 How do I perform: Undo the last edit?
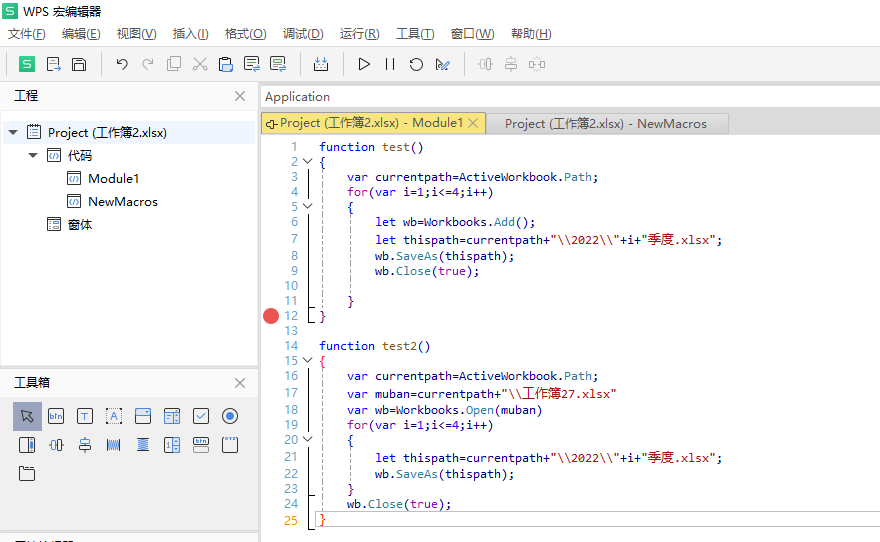point(122,64)
